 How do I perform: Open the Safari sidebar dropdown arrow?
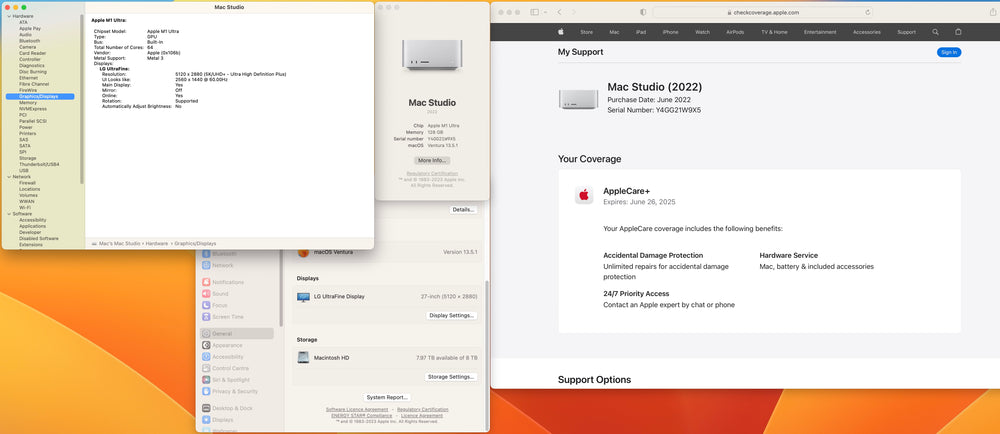(x=545, y=12)
